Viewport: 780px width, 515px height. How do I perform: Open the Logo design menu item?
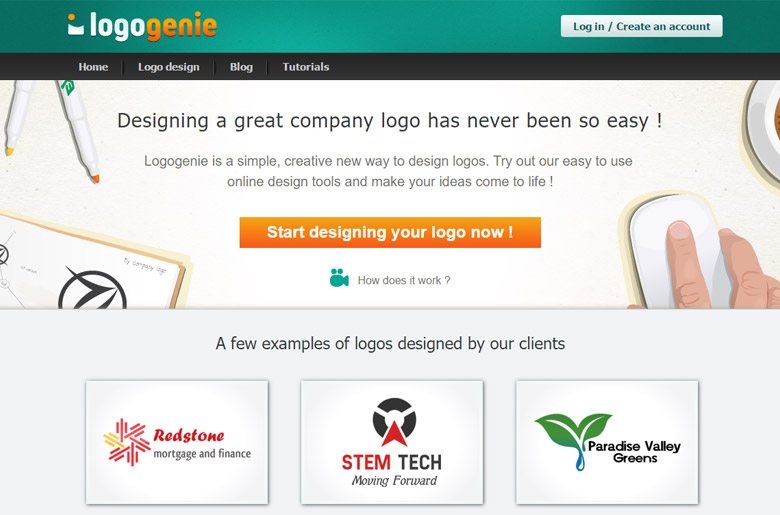169,67
